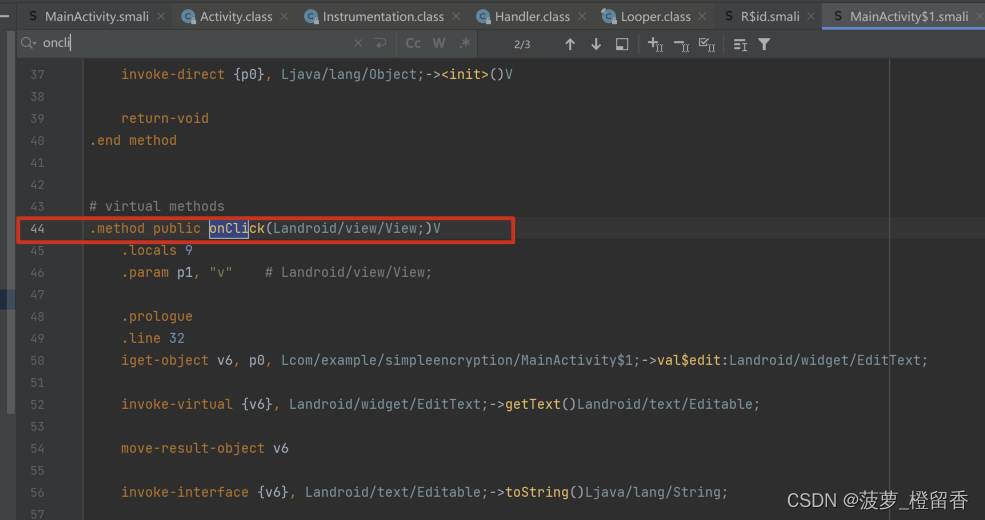
Task: Click '.line 32' on line 49
Action: pos(153,338)
